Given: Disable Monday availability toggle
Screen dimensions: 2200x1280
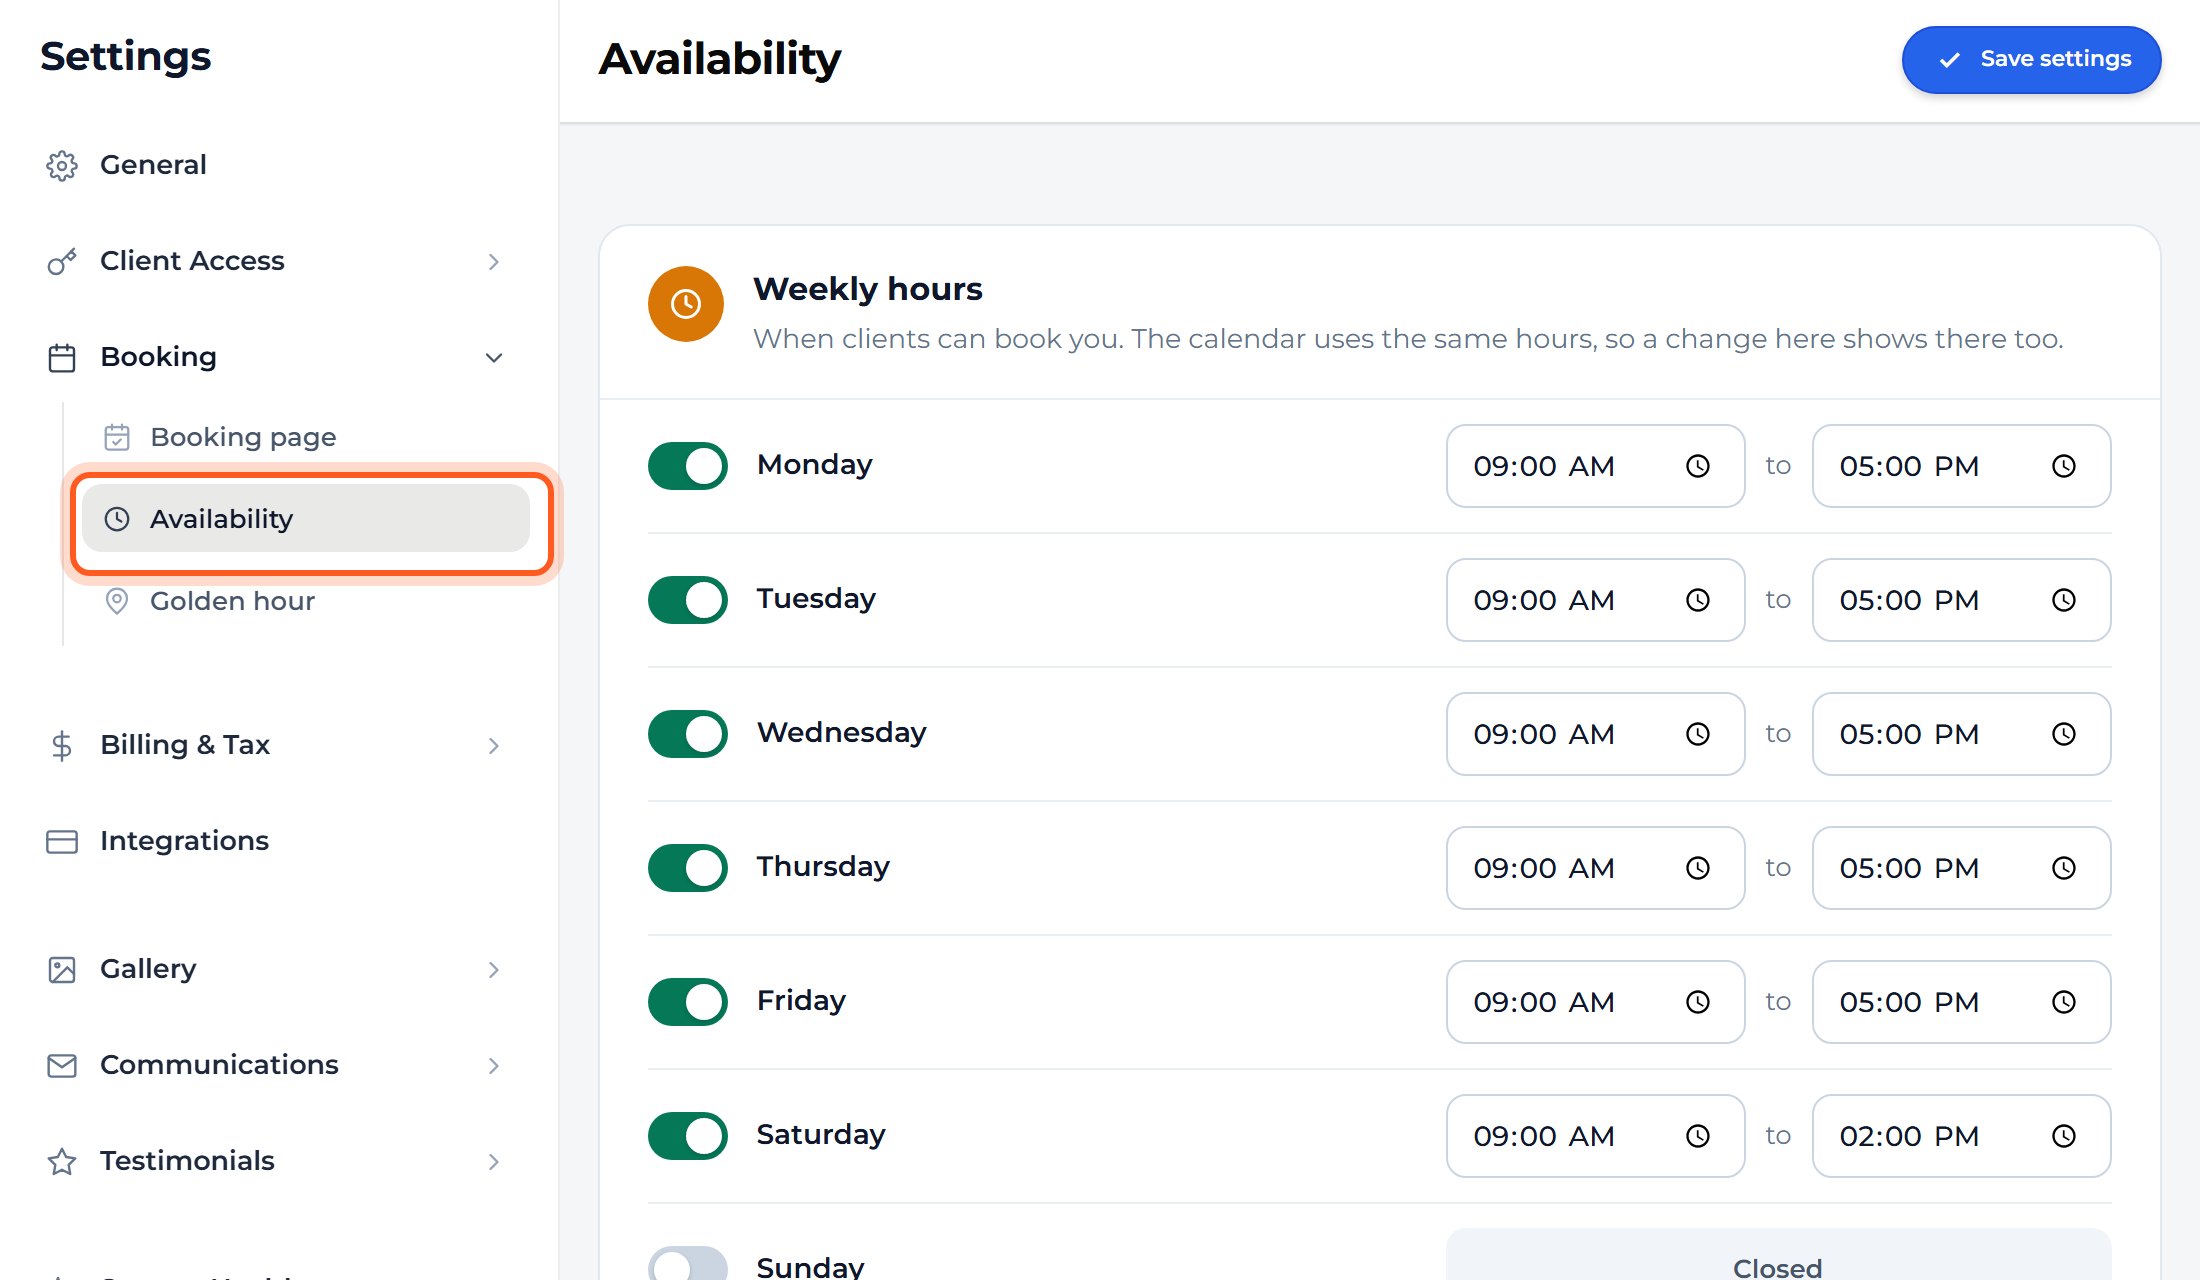Looking at the screenshot, I should point(688,466).
